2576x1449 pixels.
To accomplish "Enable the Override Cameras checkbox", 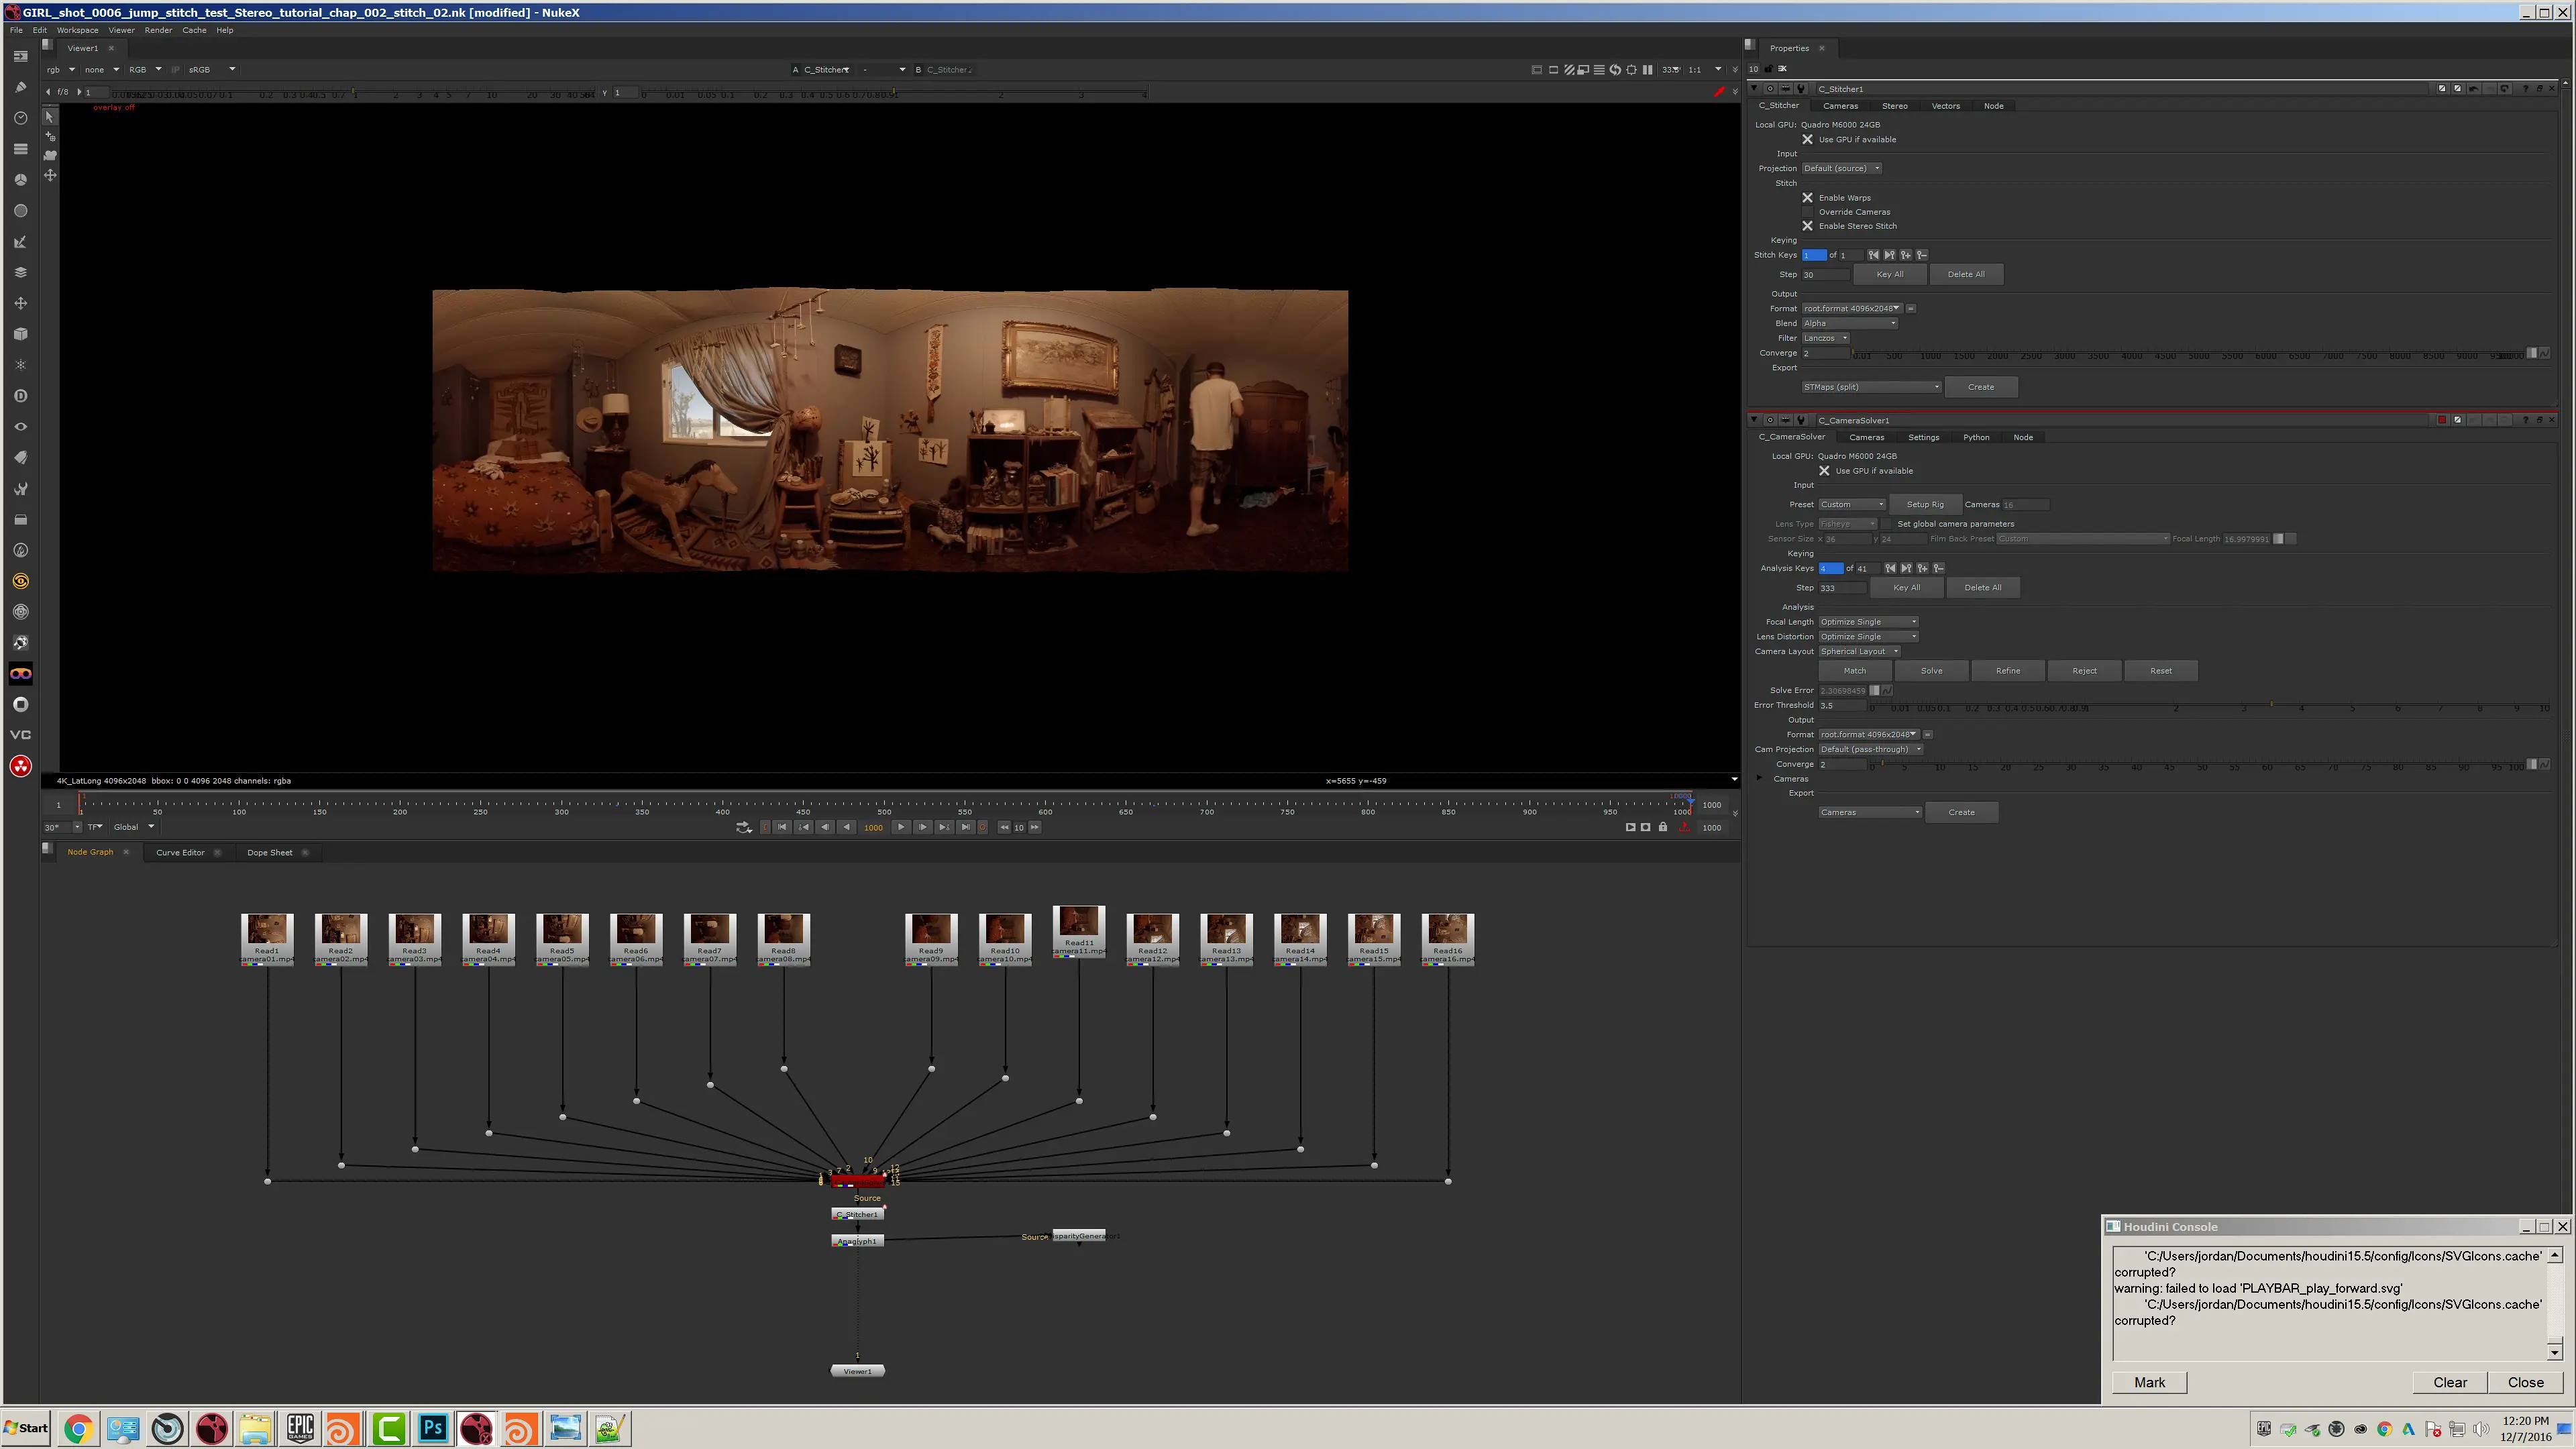I will (x=1808, y=212).
